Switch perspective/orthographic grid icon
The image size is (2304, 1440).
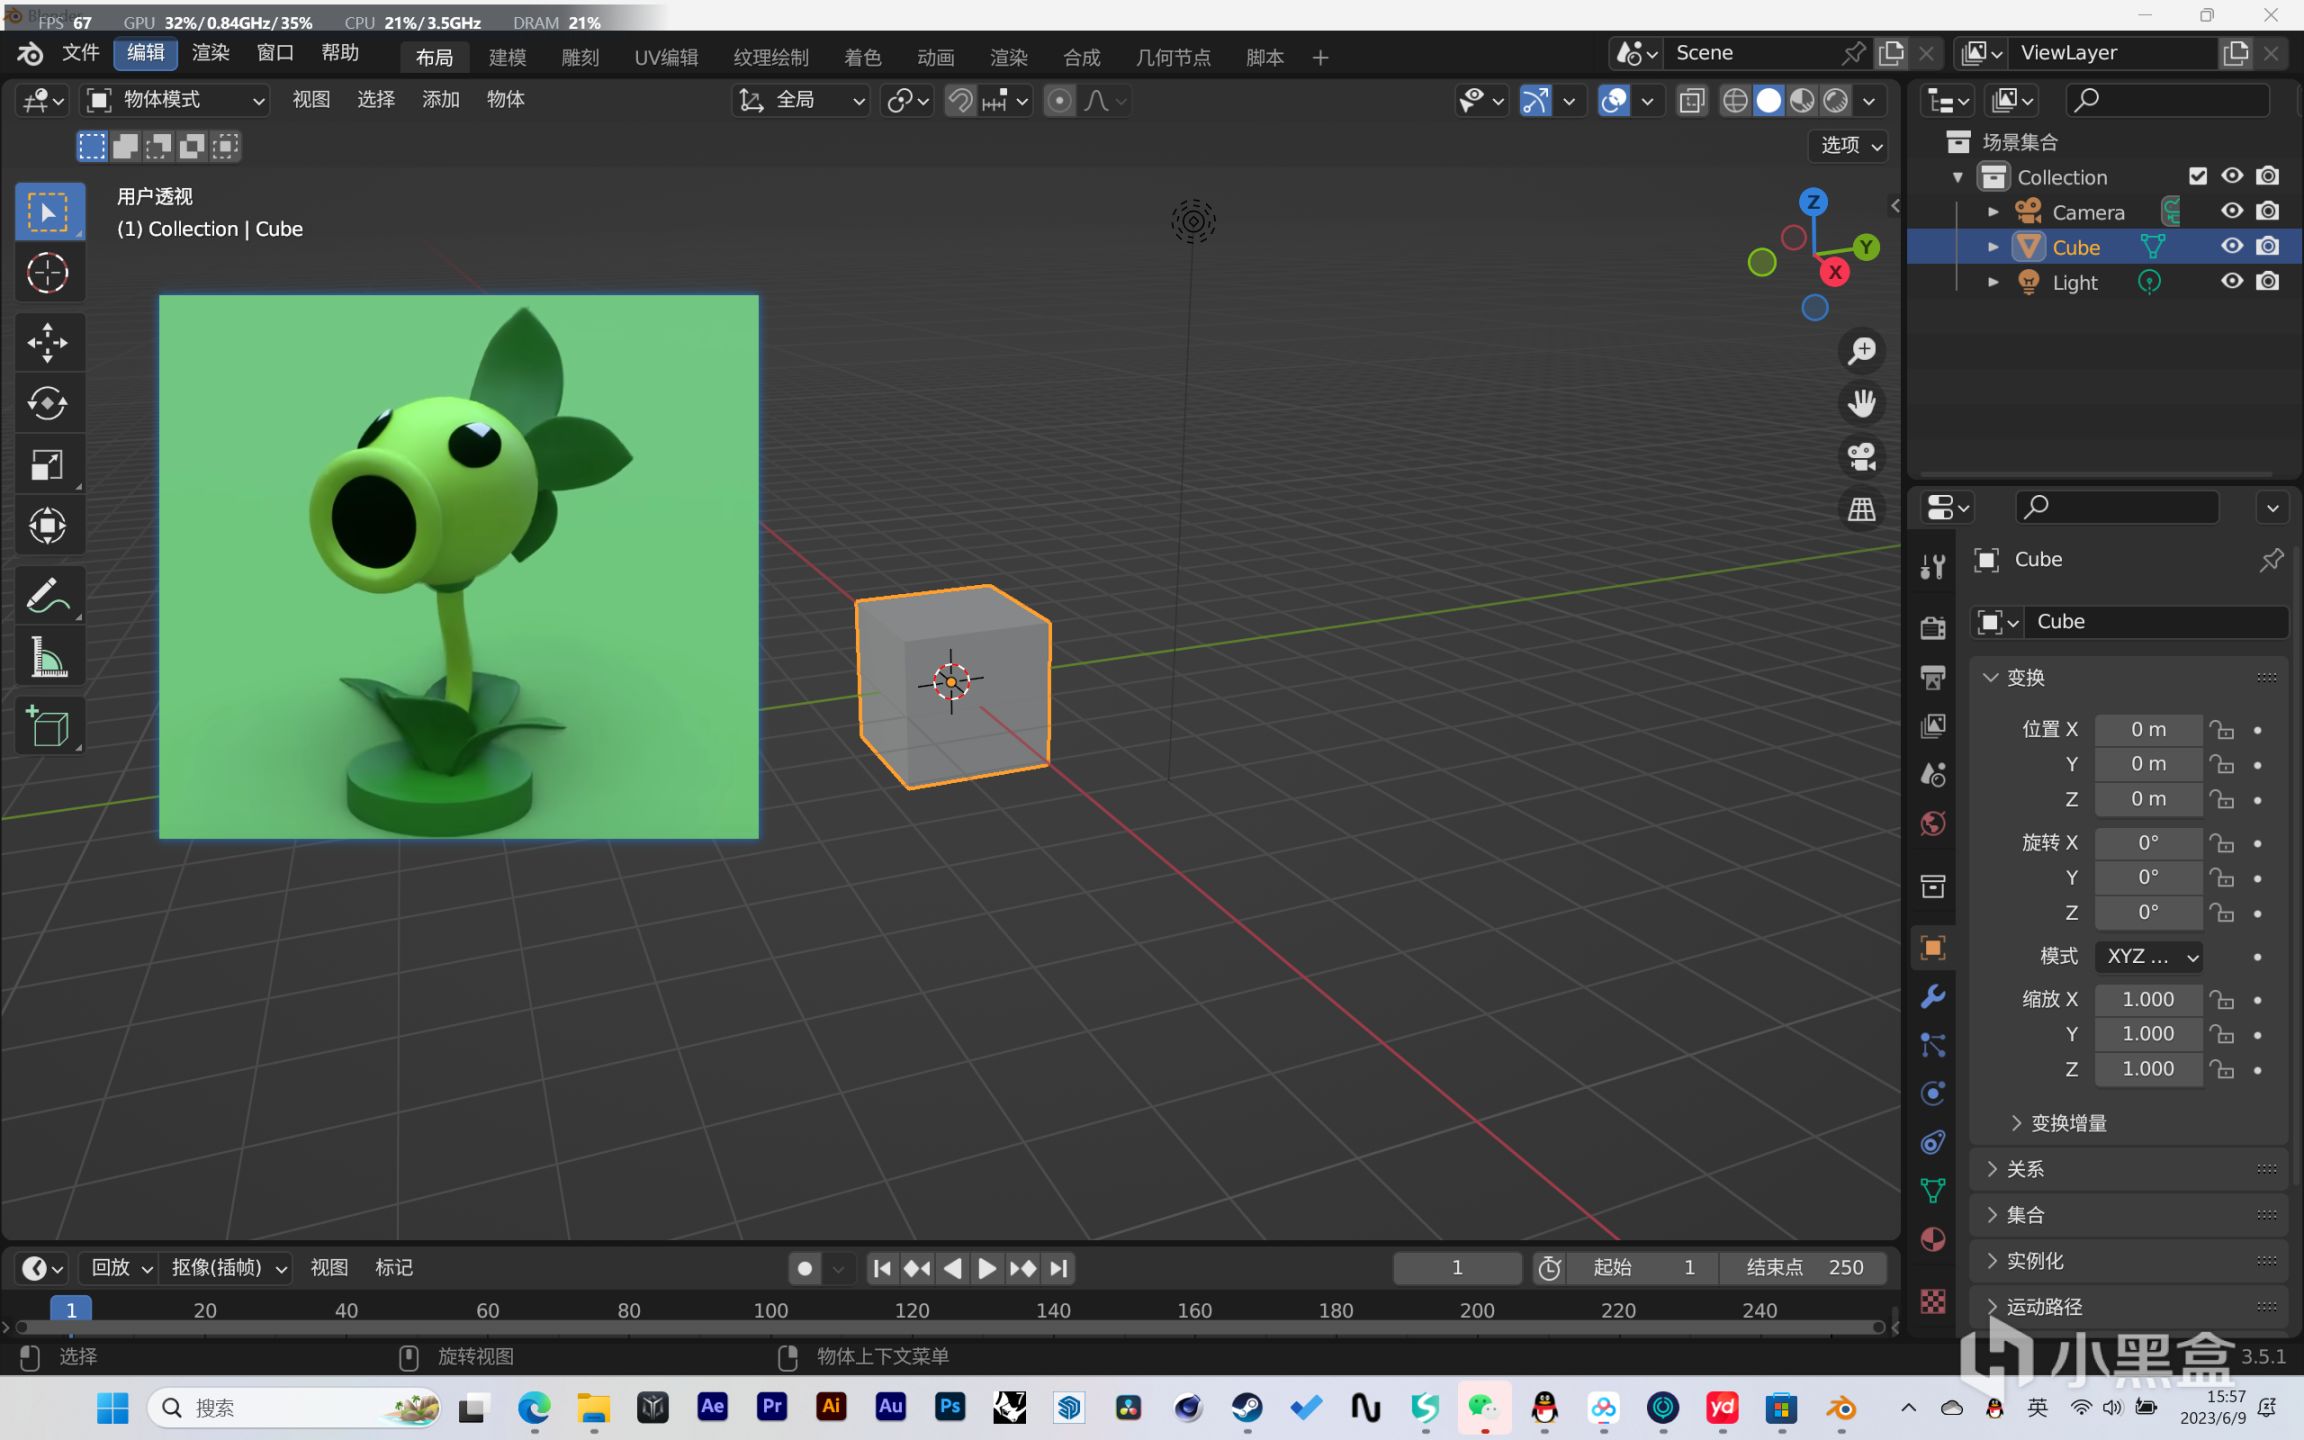(1862, 510)
